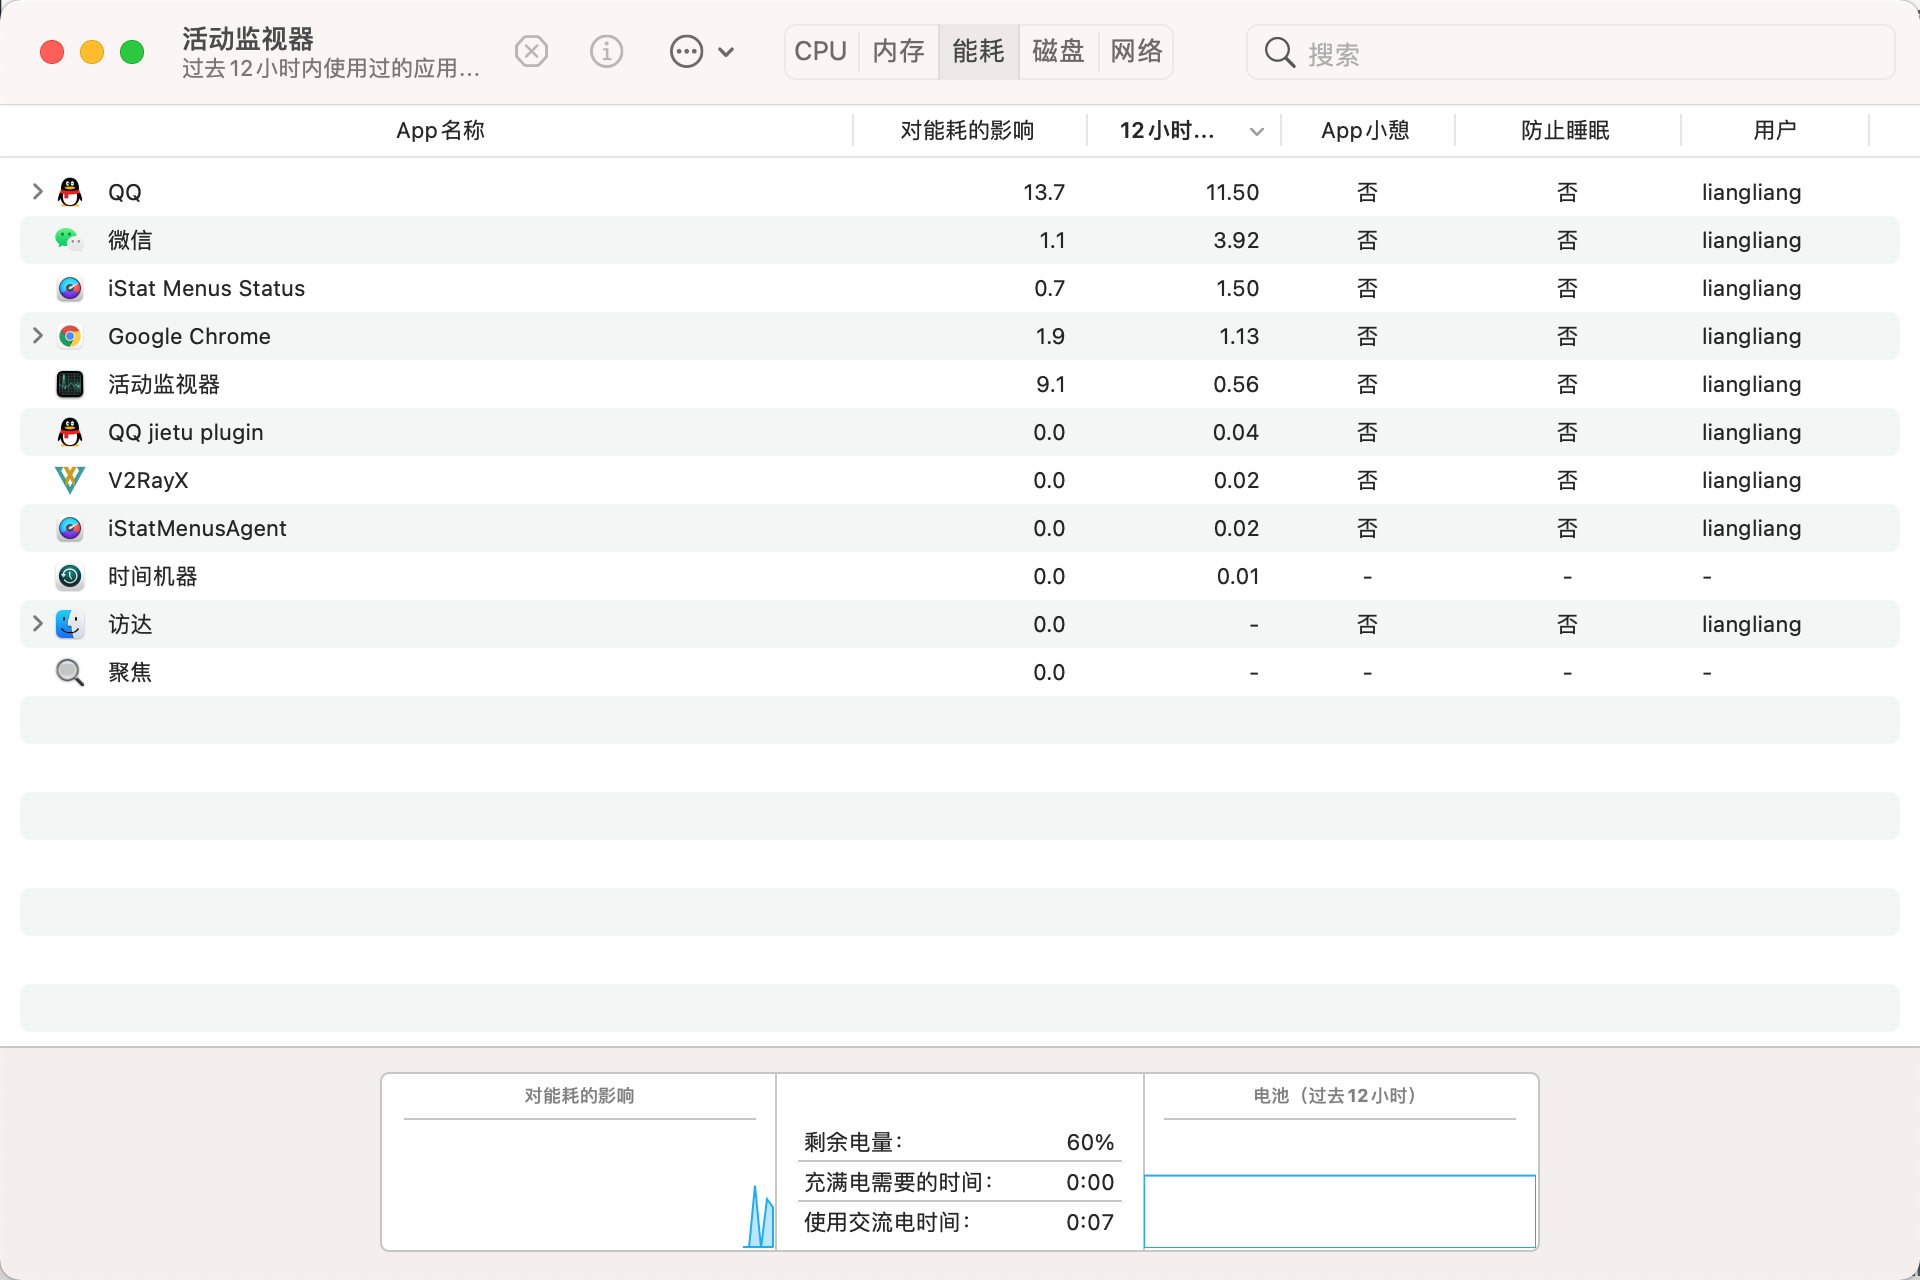The image size is (1920, 1280).
Task: Click the iStat Menus Status icon
Action: click(69, 288)
